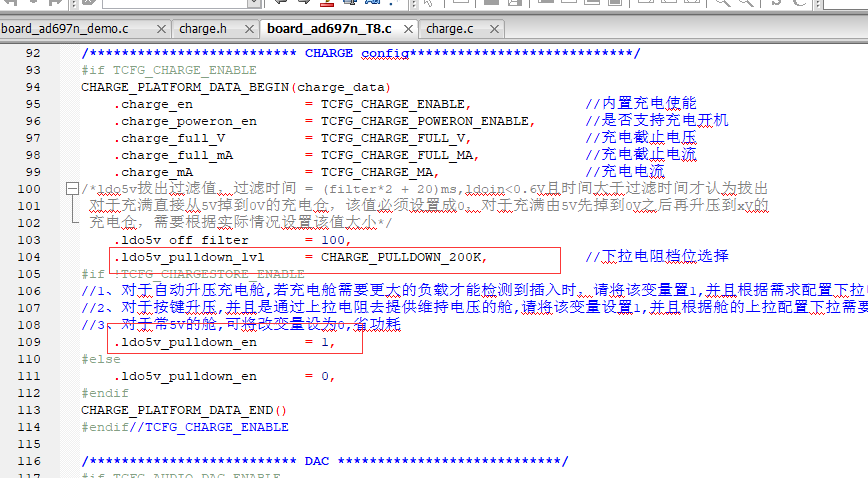Click the #else directive

pos(101,359)
